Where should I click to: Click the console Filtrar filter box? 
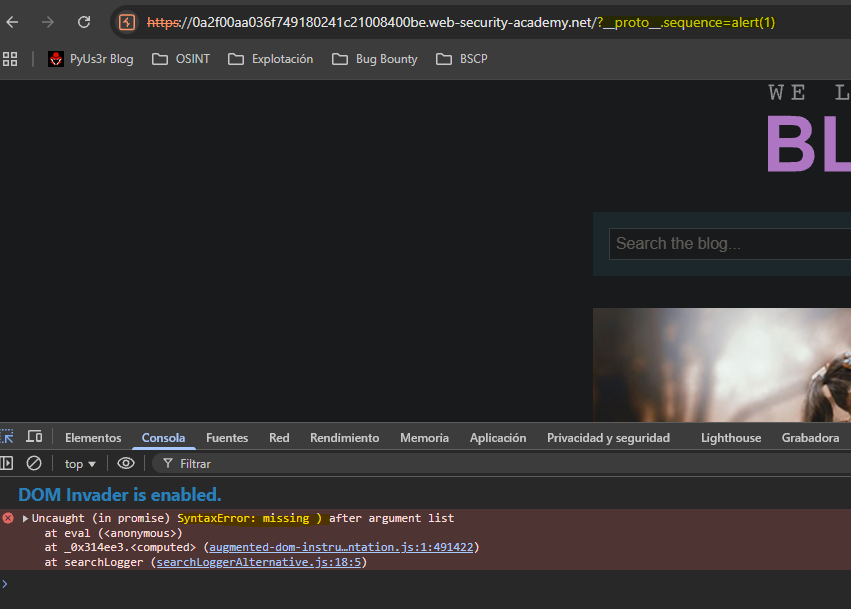400,463
